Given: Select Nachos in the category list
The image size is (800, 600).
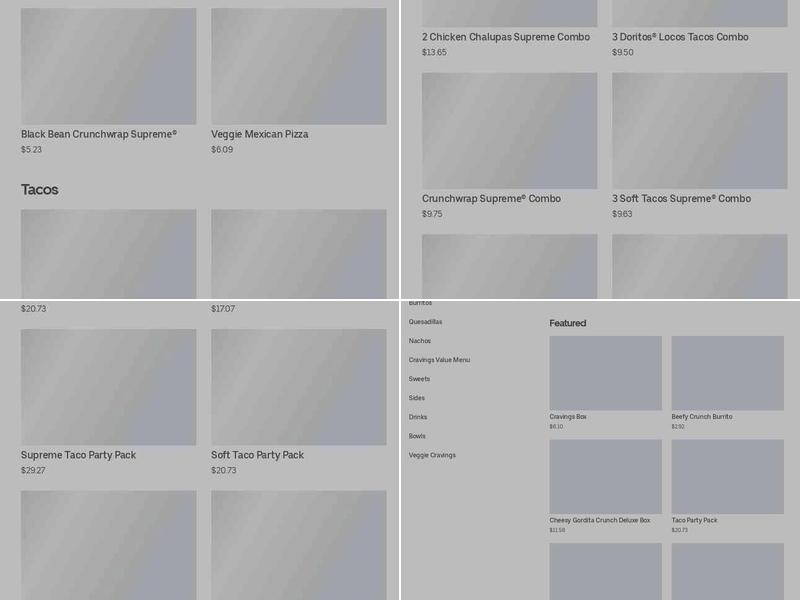Looking at the screenshot, I should (420, 341).
